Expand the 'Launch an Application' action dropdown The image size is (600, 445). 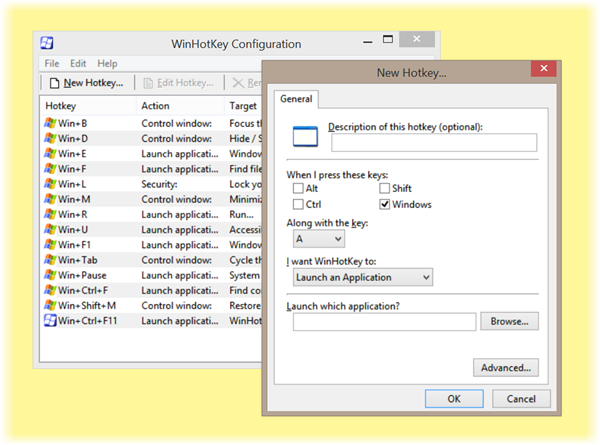362,277
